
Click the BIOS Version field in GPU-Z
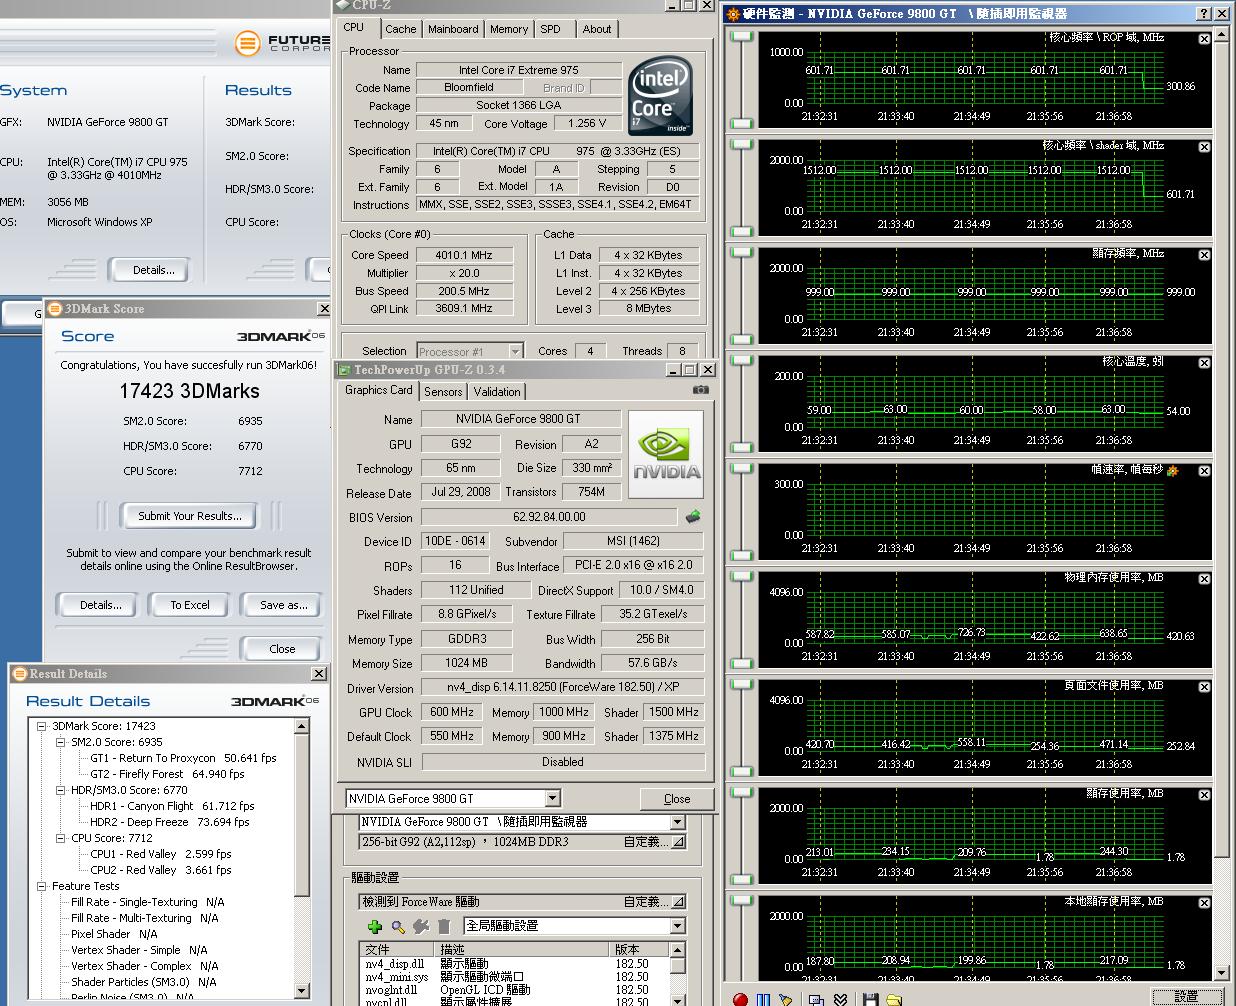551,517
